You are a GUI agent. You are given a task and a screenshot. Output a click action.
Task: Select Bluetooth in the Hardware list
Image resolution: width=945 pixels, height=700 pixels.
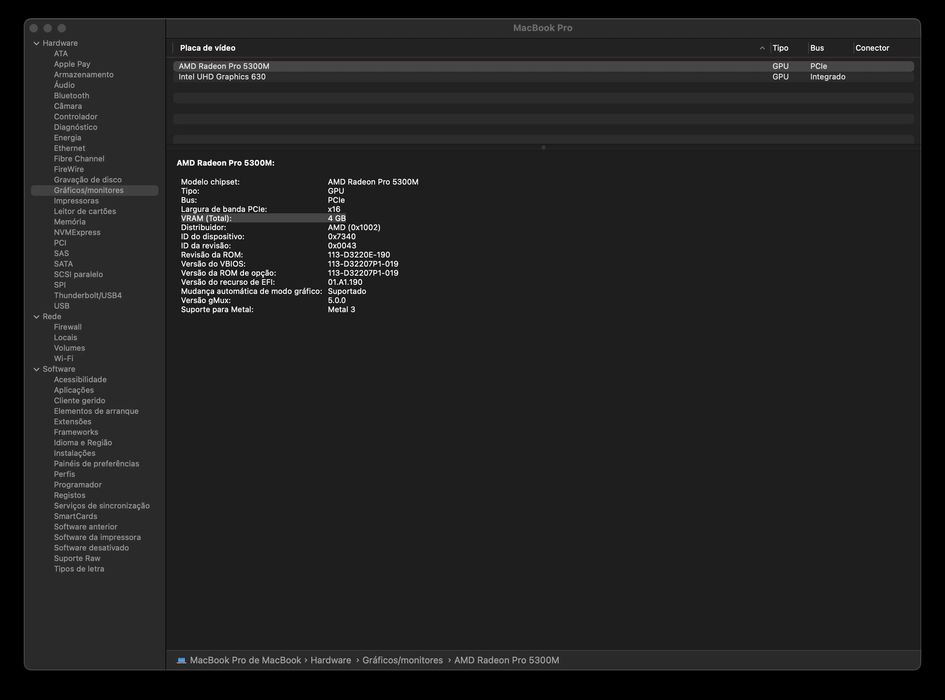[71, 96]
